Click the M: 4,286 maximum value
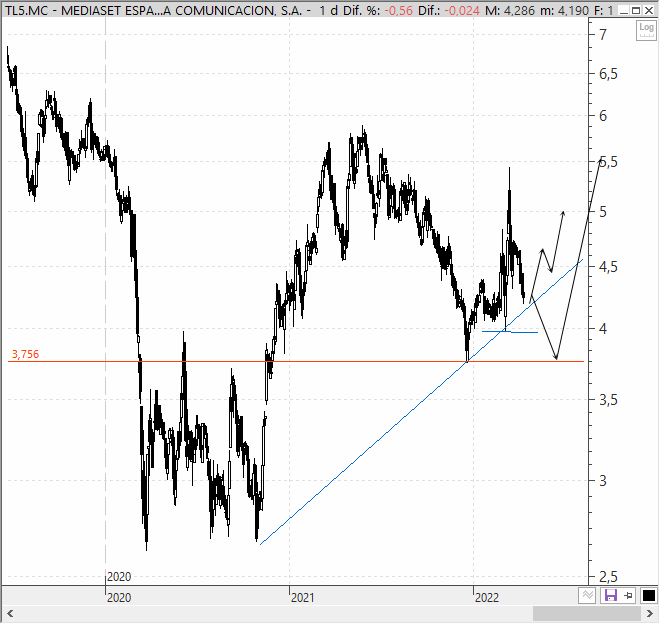 [x=510, y=11]
